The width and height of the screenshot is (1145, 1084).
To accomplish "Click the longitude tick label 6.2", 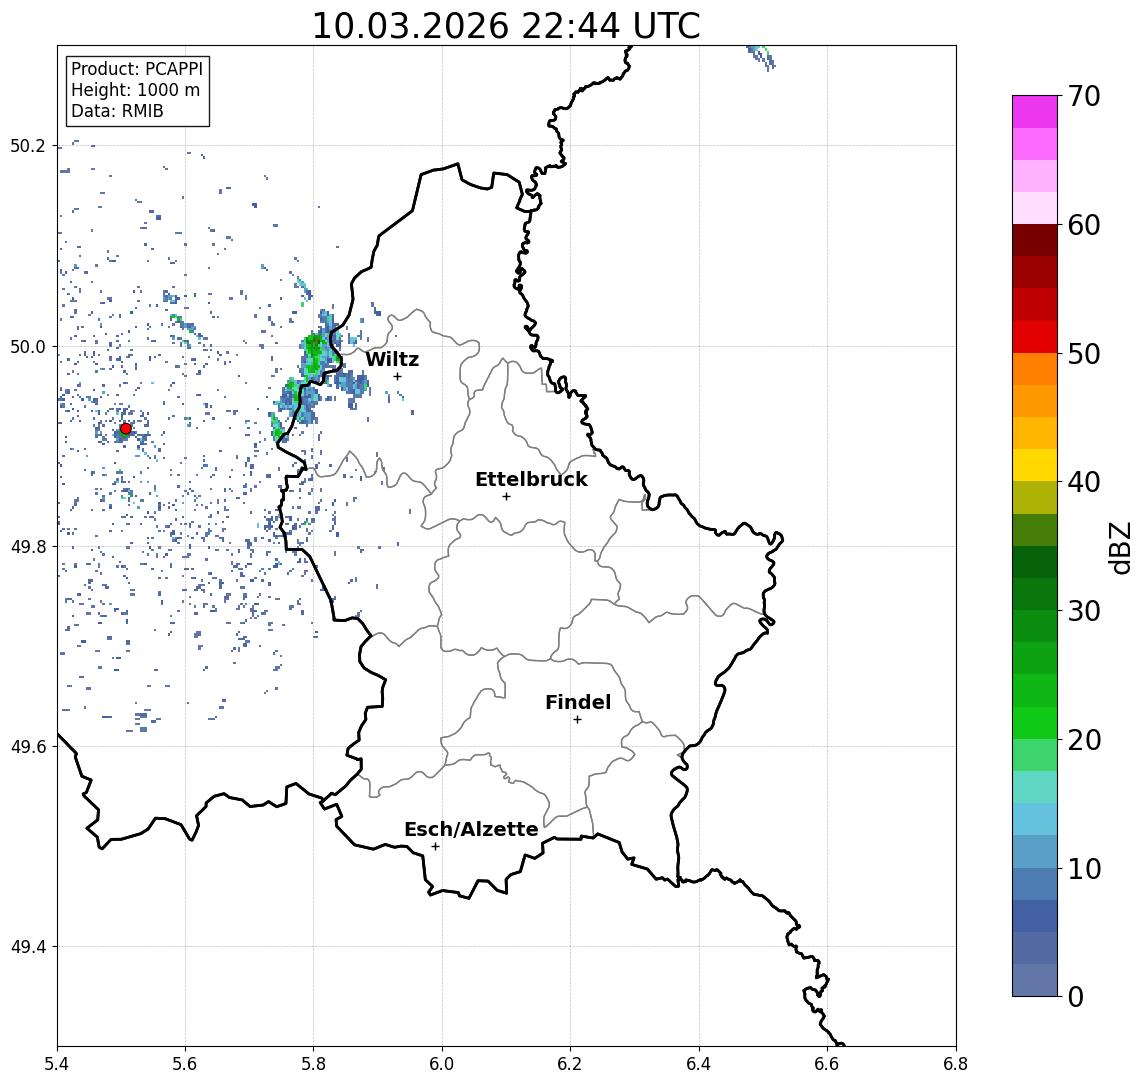I will [570, 1064].
